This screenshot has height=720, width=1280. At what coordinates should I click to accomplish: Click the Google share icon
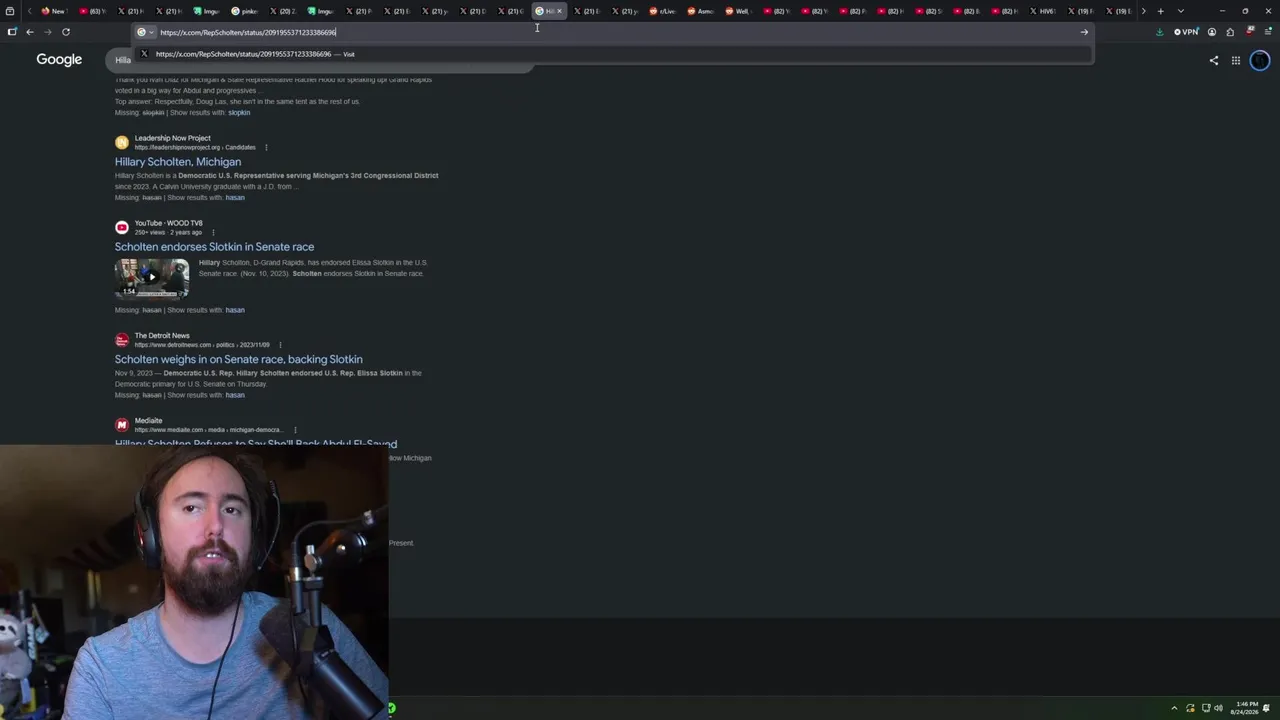(x=1214, y=60)
